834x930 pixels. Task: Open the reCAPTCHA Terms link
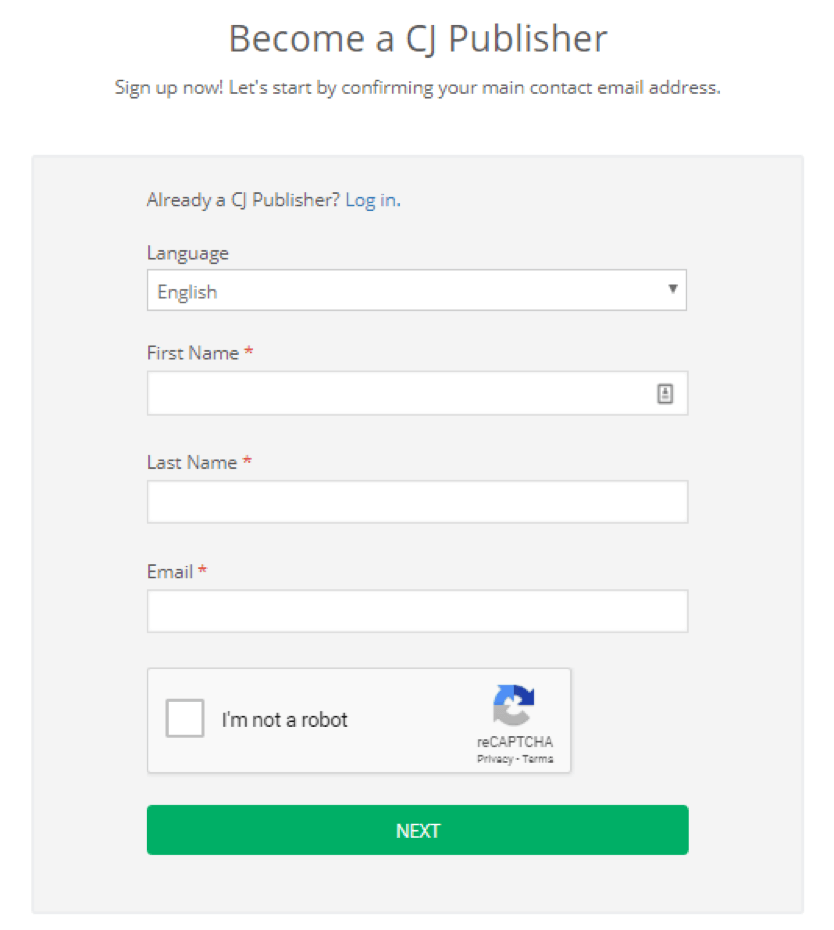pyautogui.click(x=537, y=759)
